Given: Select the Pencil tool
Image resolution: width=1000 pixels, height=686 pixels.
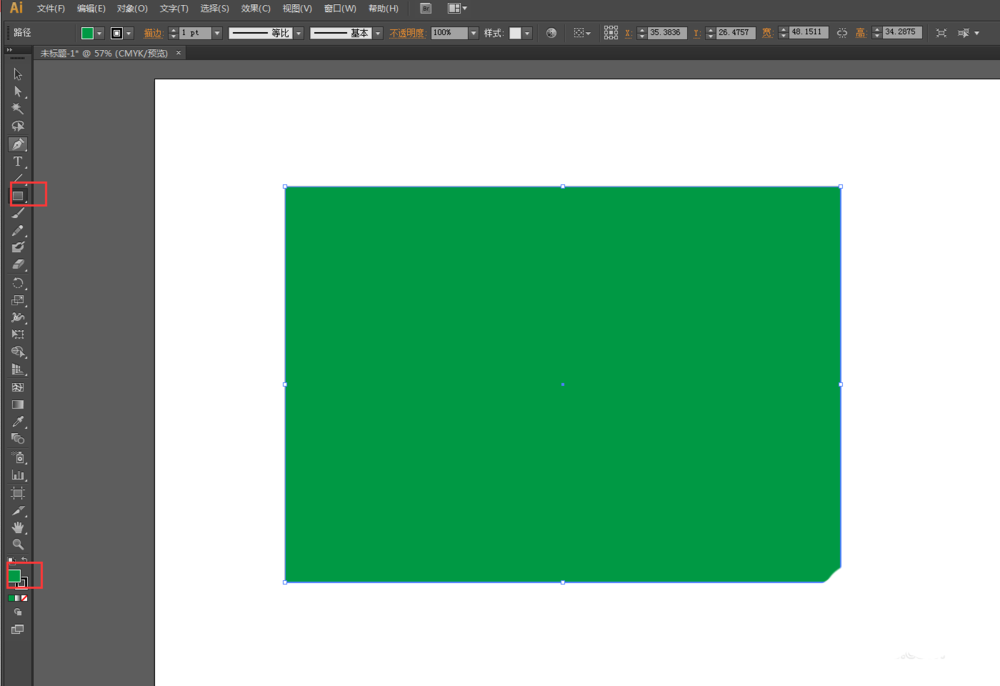Looking at the screenshot, I should pyautogui.click(x=17, y=231).
